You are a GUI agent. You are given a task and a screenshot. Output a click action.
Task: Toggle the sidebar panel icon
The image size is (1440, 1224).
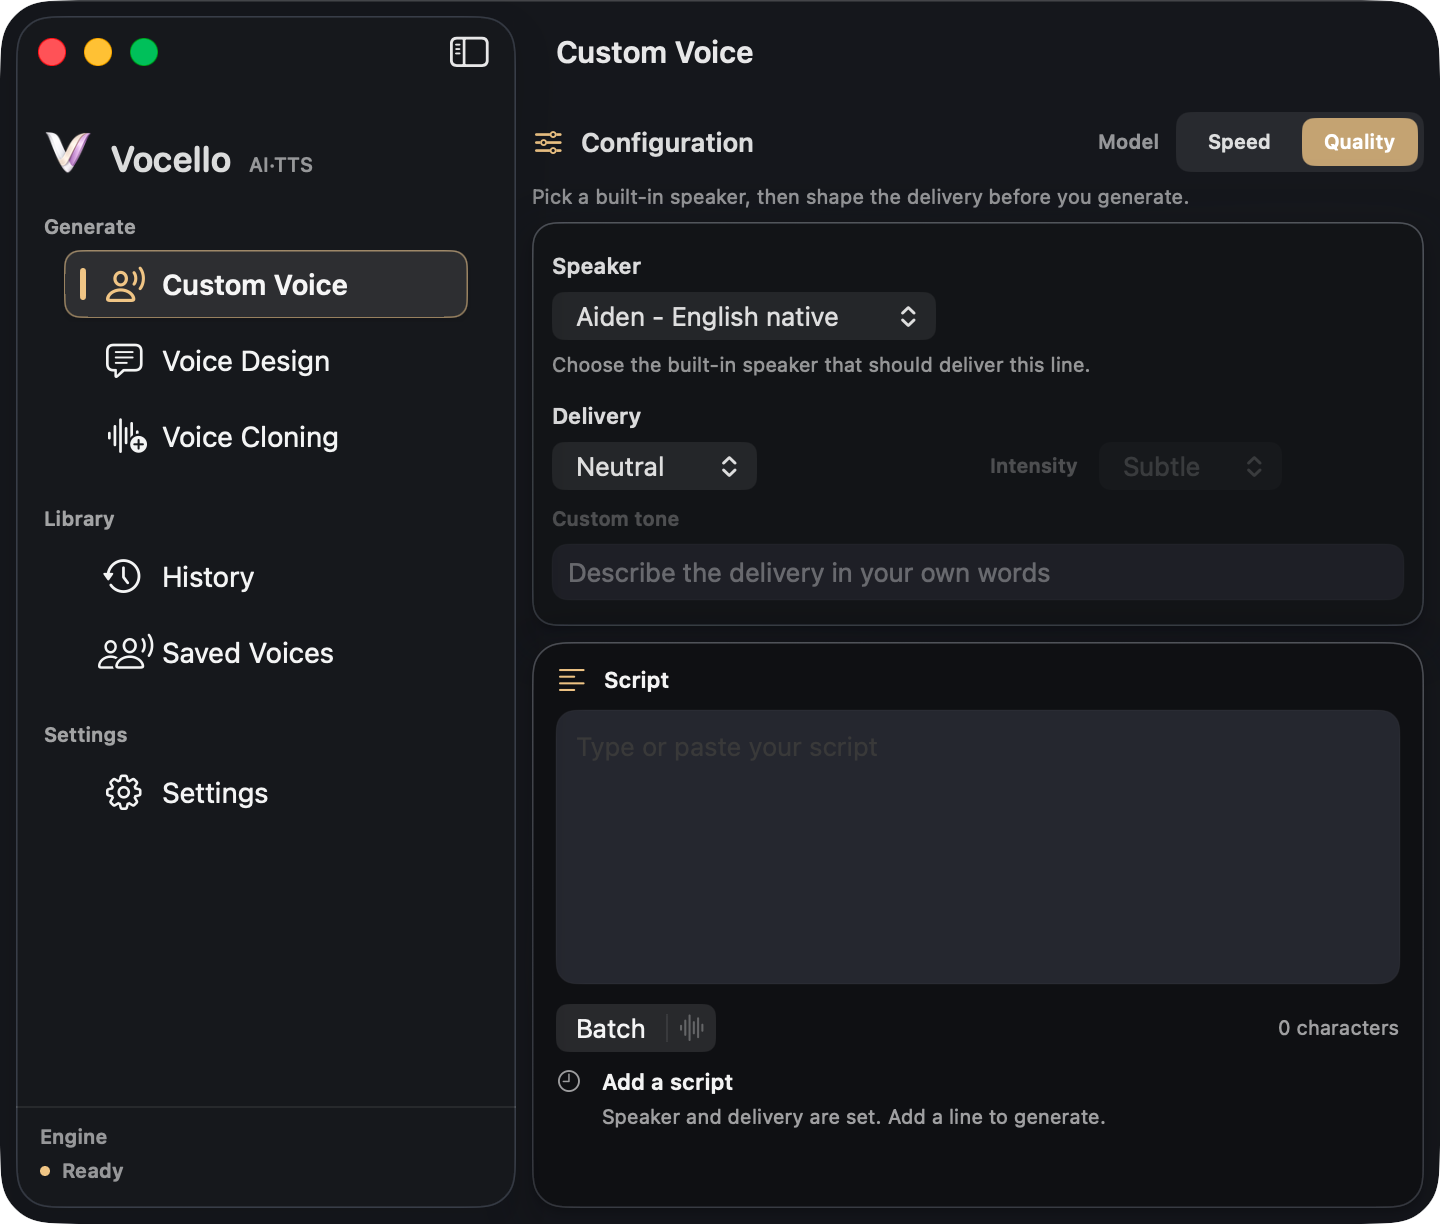[469, 52]
